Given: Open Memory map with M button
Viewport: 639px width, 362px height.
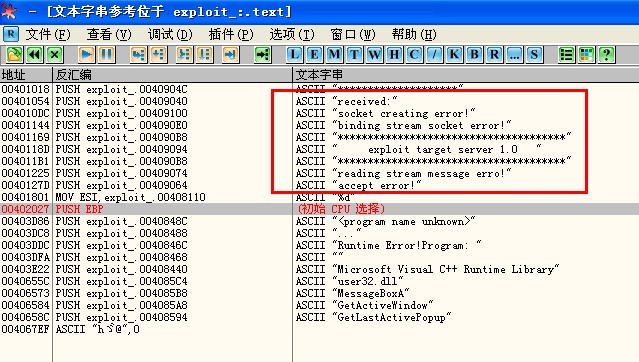Looking at the screenshot, I should point(334,54).
